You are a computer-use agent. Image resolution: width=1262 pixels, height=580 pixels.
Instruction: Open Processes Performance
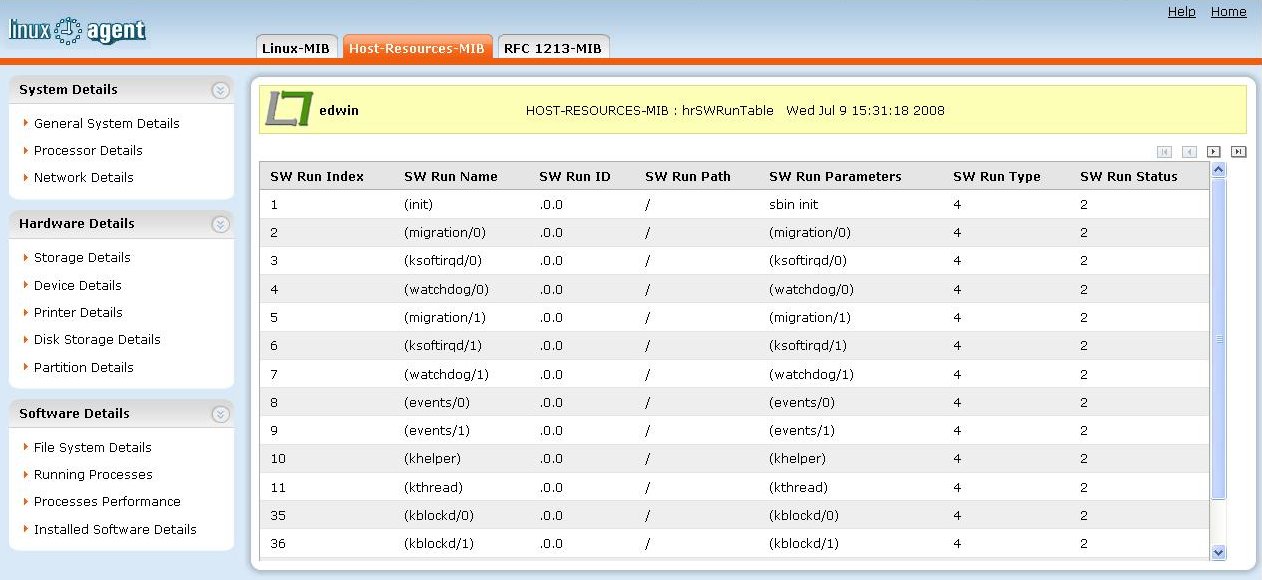point(107,502)
